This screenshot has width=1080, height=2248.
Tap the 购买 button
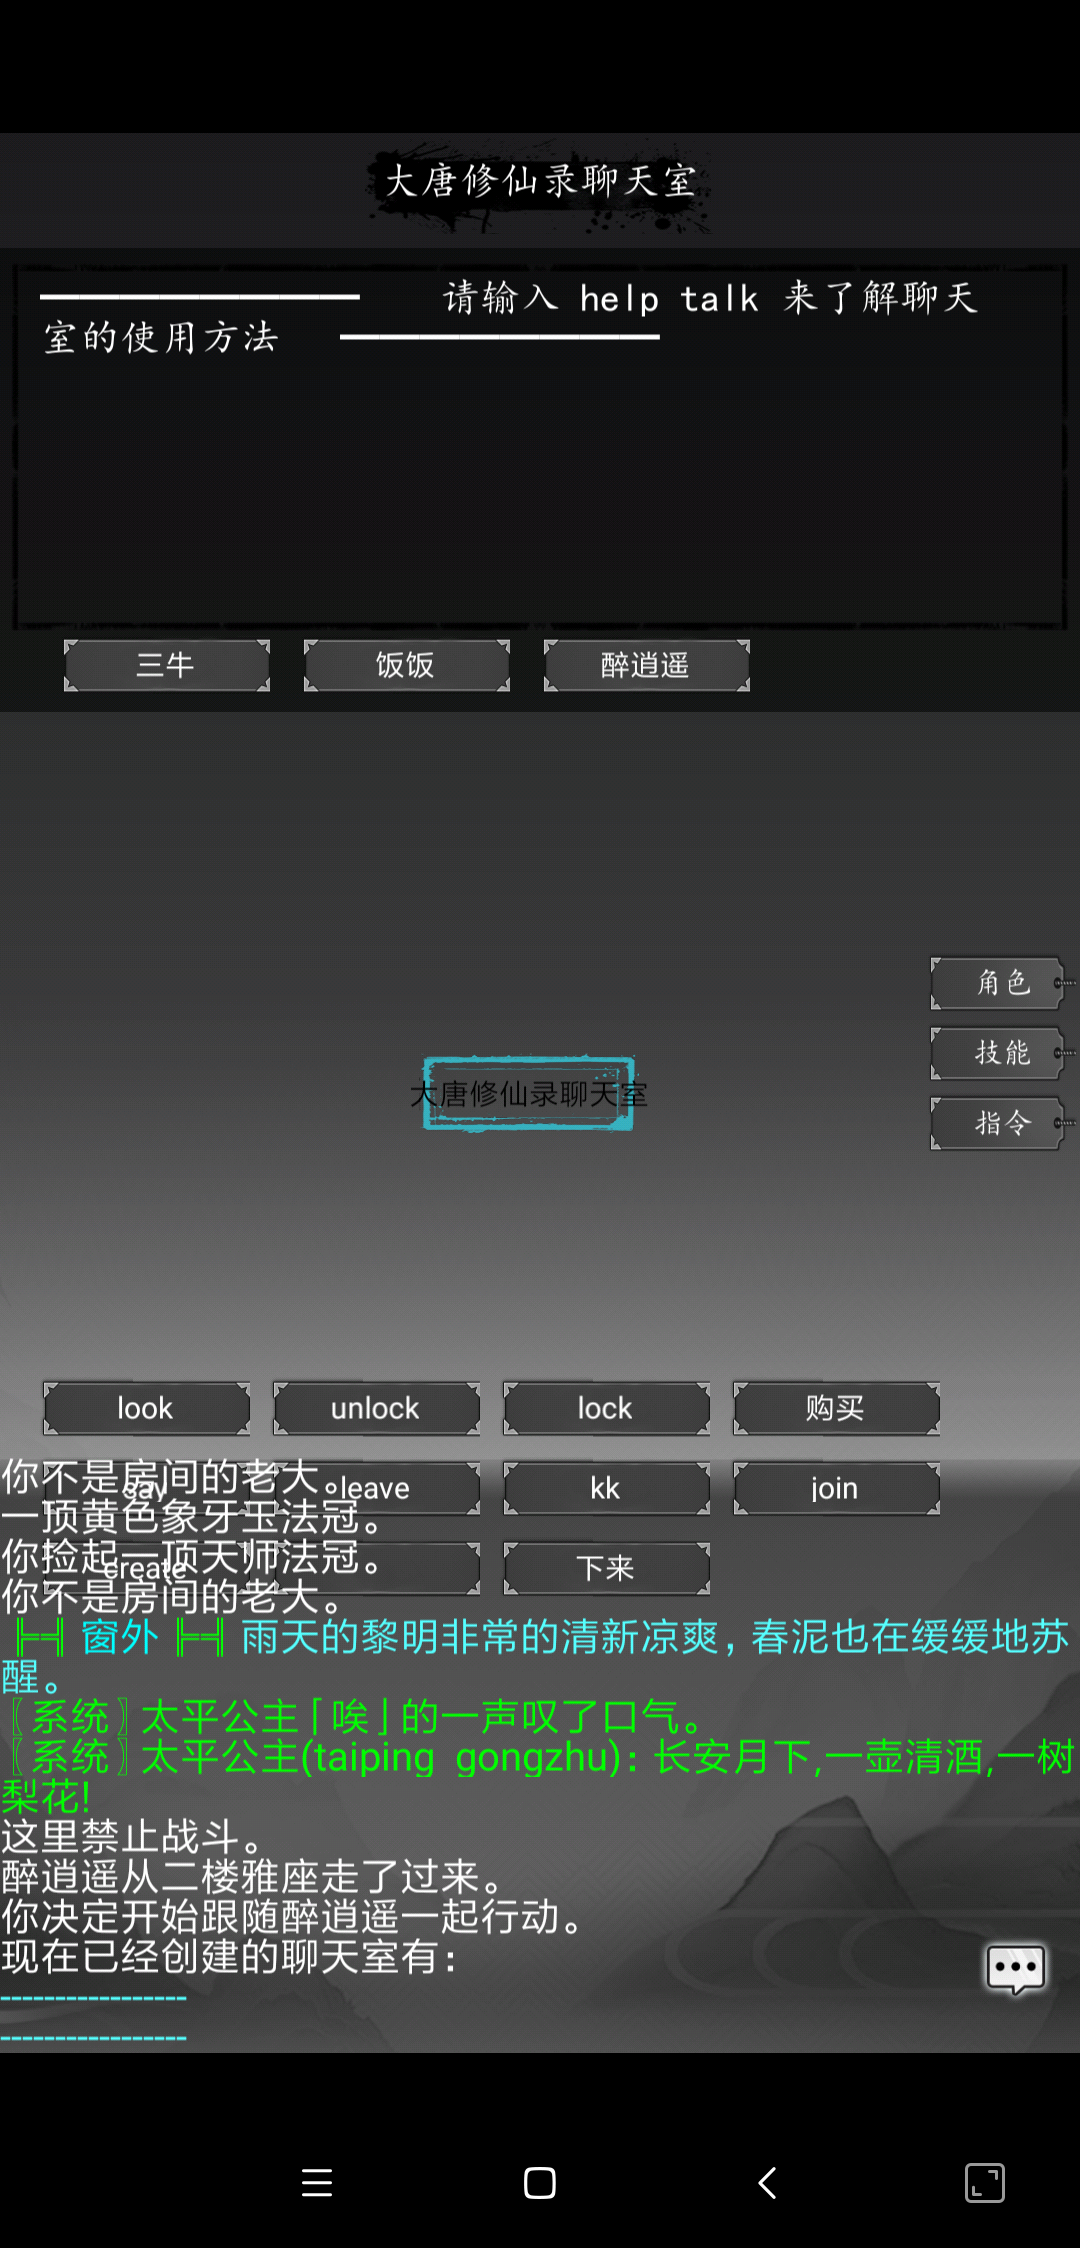tap(837, 1409)
